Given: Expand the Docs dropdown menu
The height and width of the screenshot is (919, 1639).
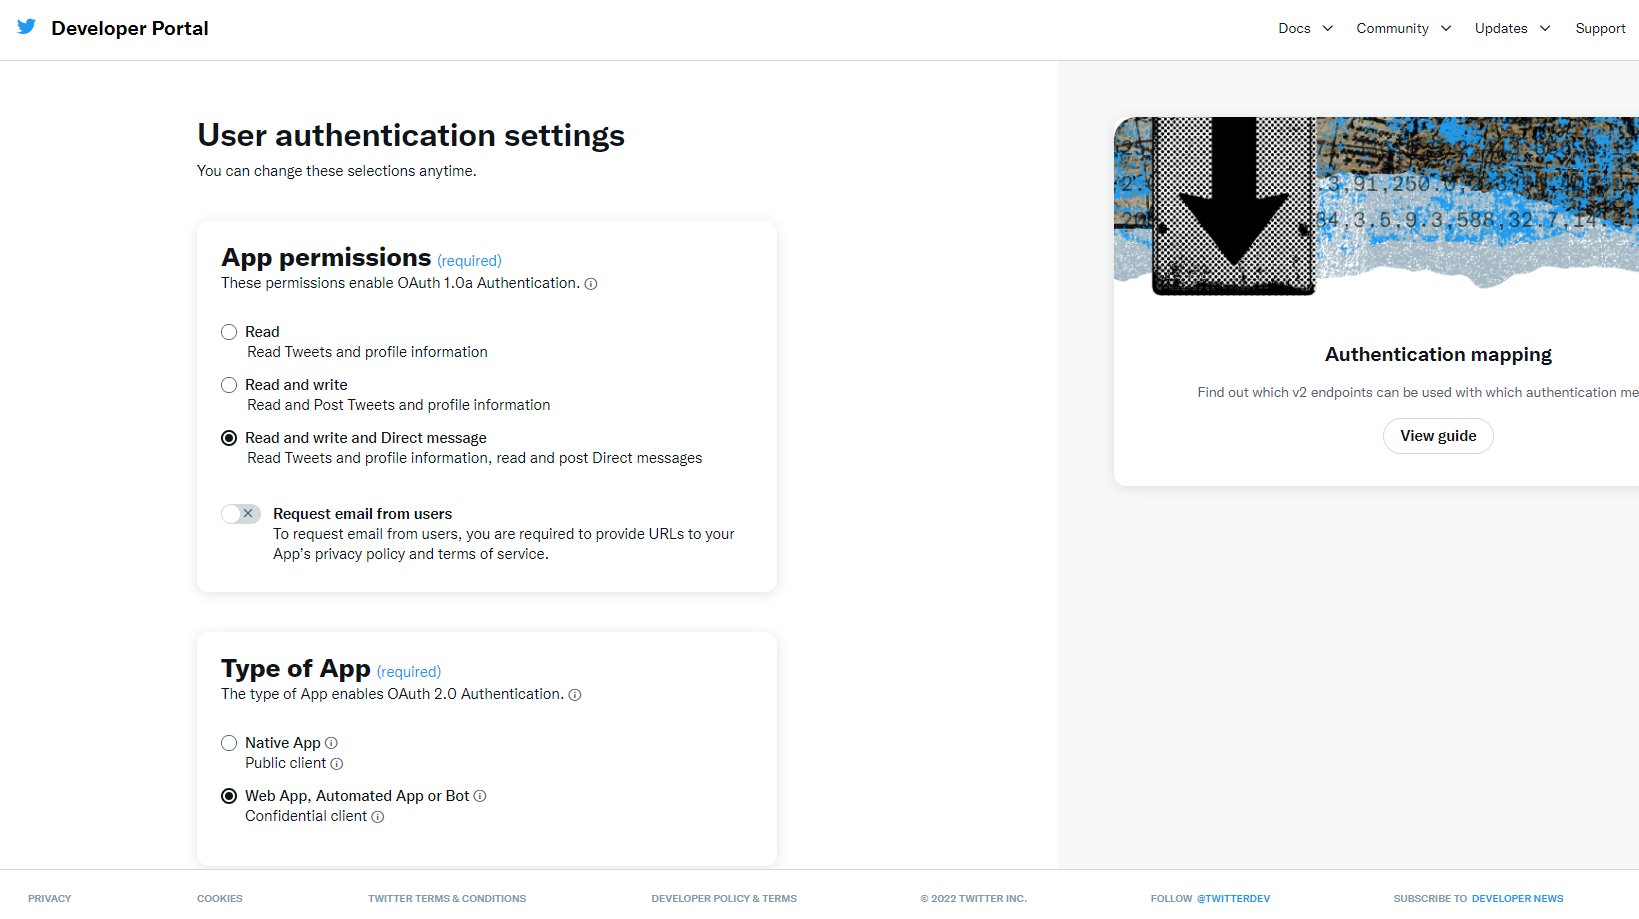Looking at the screenshot, I should tap(1305, 28).
